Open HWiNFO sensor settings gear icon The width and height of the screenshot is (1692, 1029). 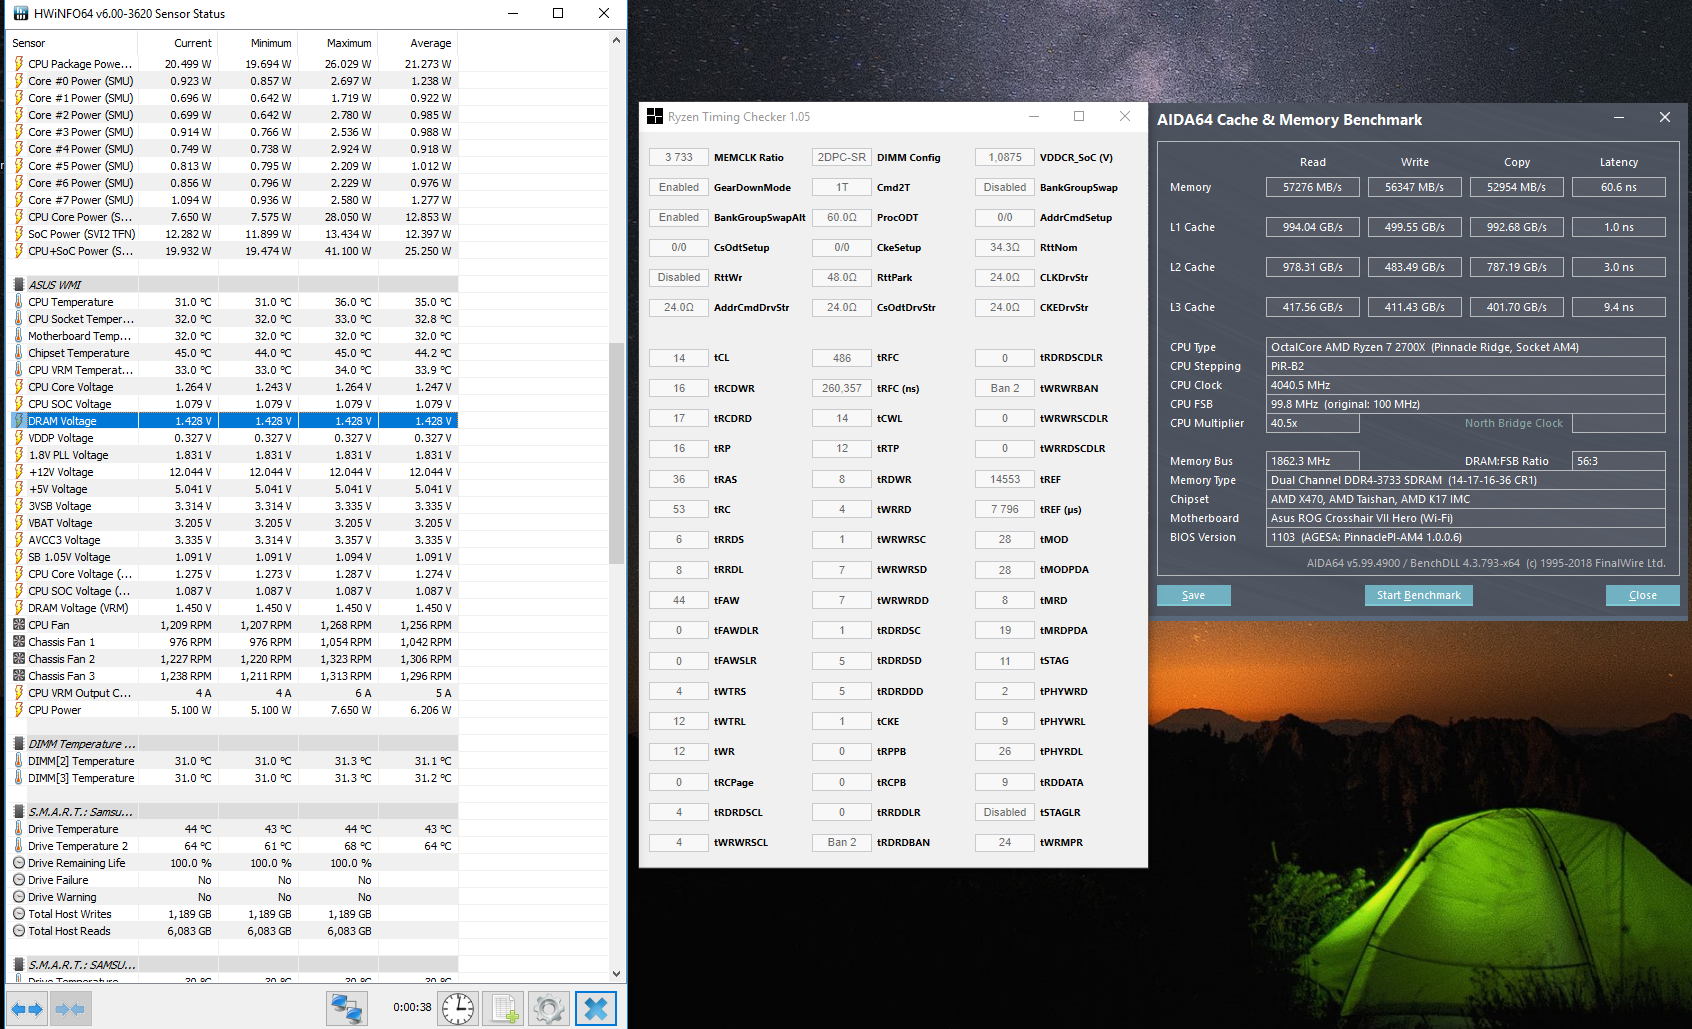click(x=549, y=1009)
